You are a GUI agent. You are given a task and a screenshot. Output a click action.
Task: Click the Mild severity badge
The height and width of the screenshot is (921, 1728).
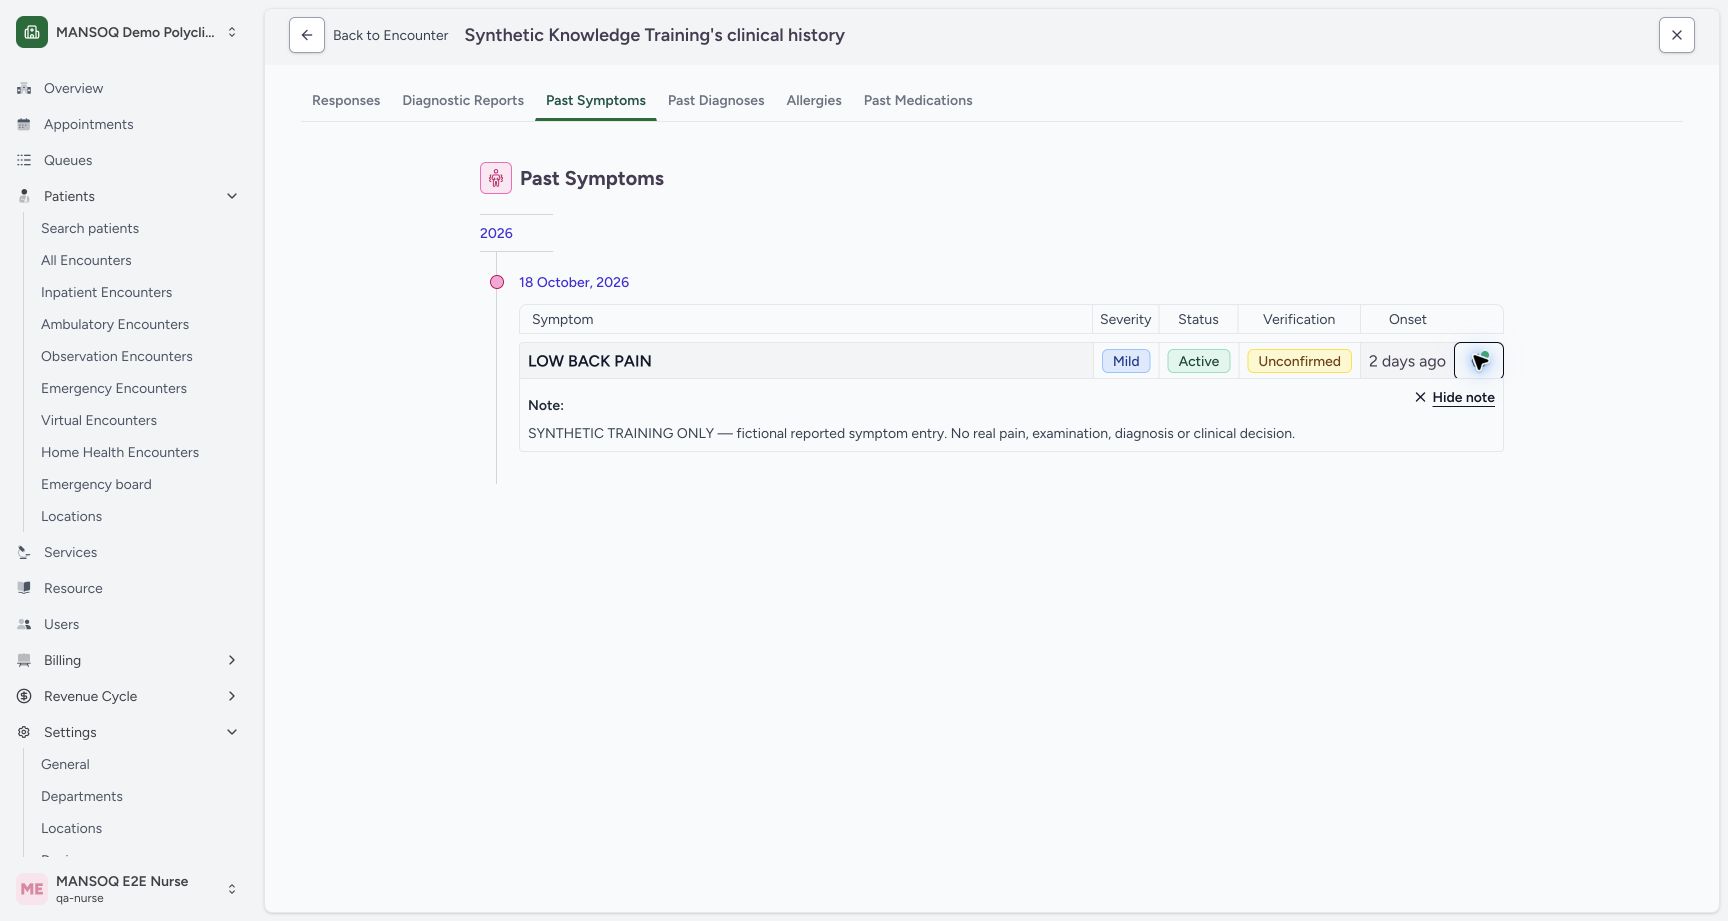point(1126,361)
